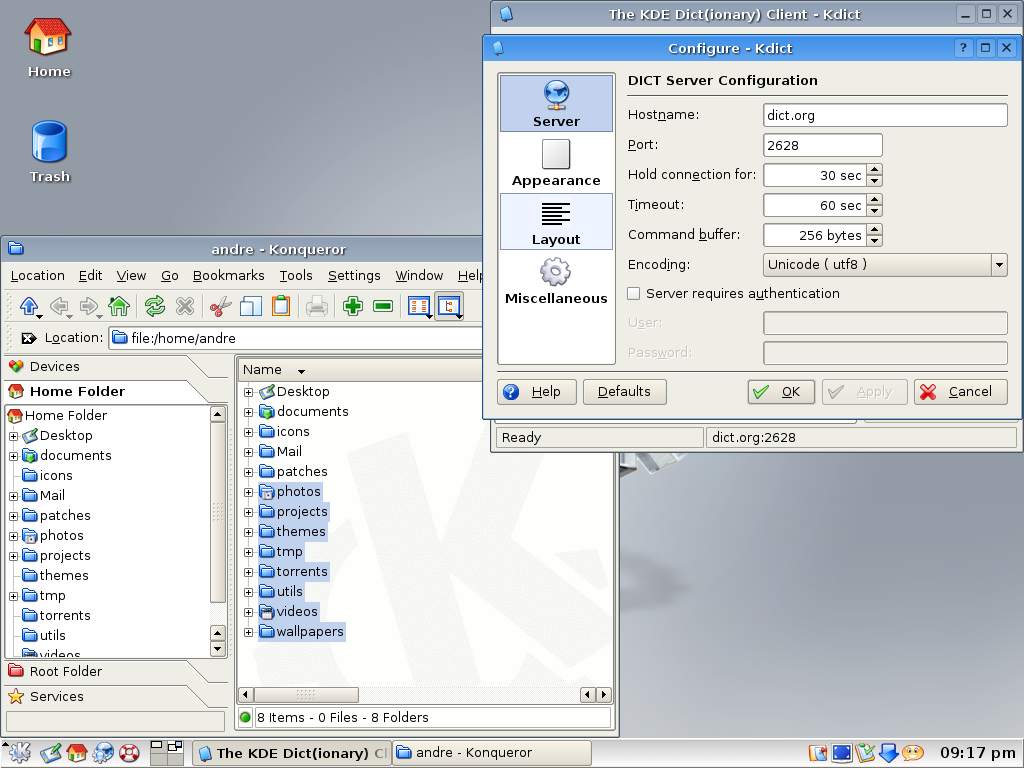1024x768 pixels.
Task: Click the Help button in Configure dialog
Action: tap(537, 392)
